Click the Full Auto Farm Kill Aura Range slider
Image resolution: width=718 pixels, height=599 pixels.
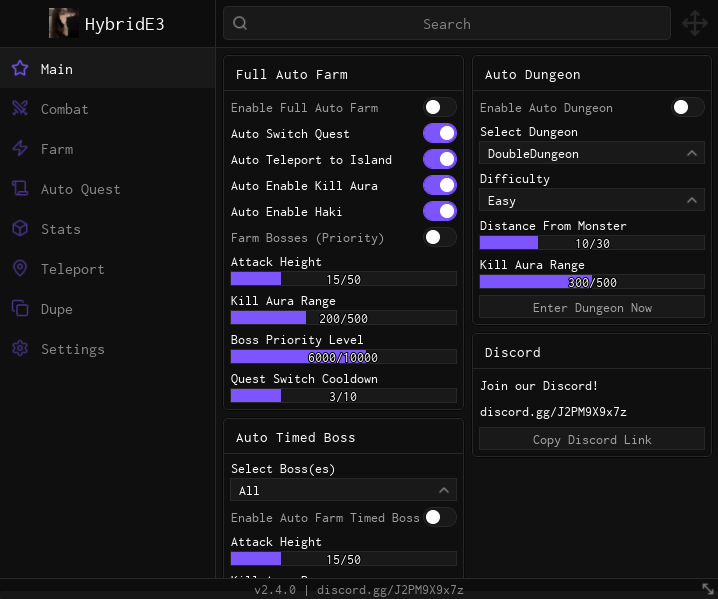point(343,318)
